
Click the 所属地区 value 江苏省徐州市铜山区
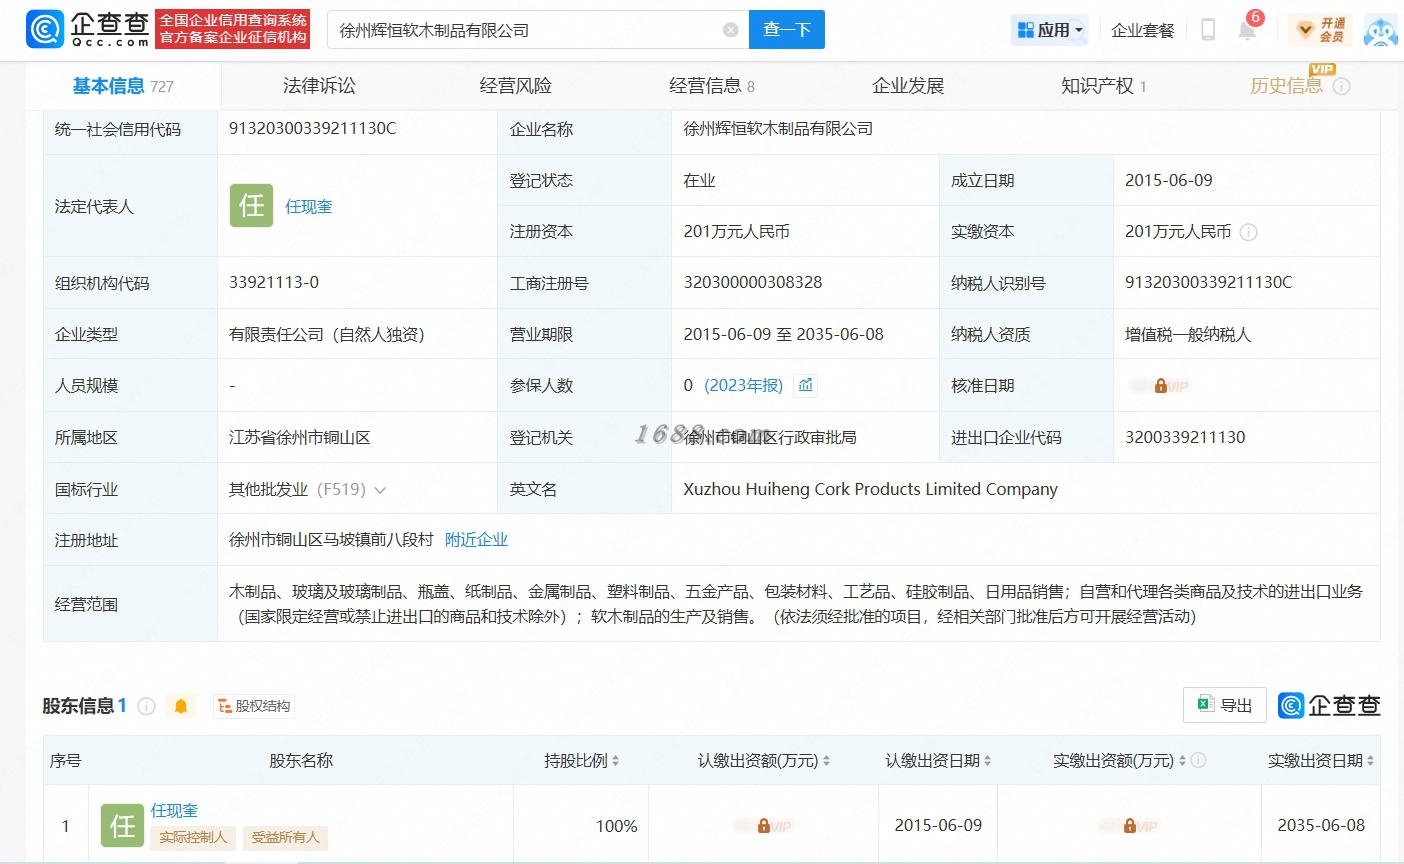click(x=300, y=437)
